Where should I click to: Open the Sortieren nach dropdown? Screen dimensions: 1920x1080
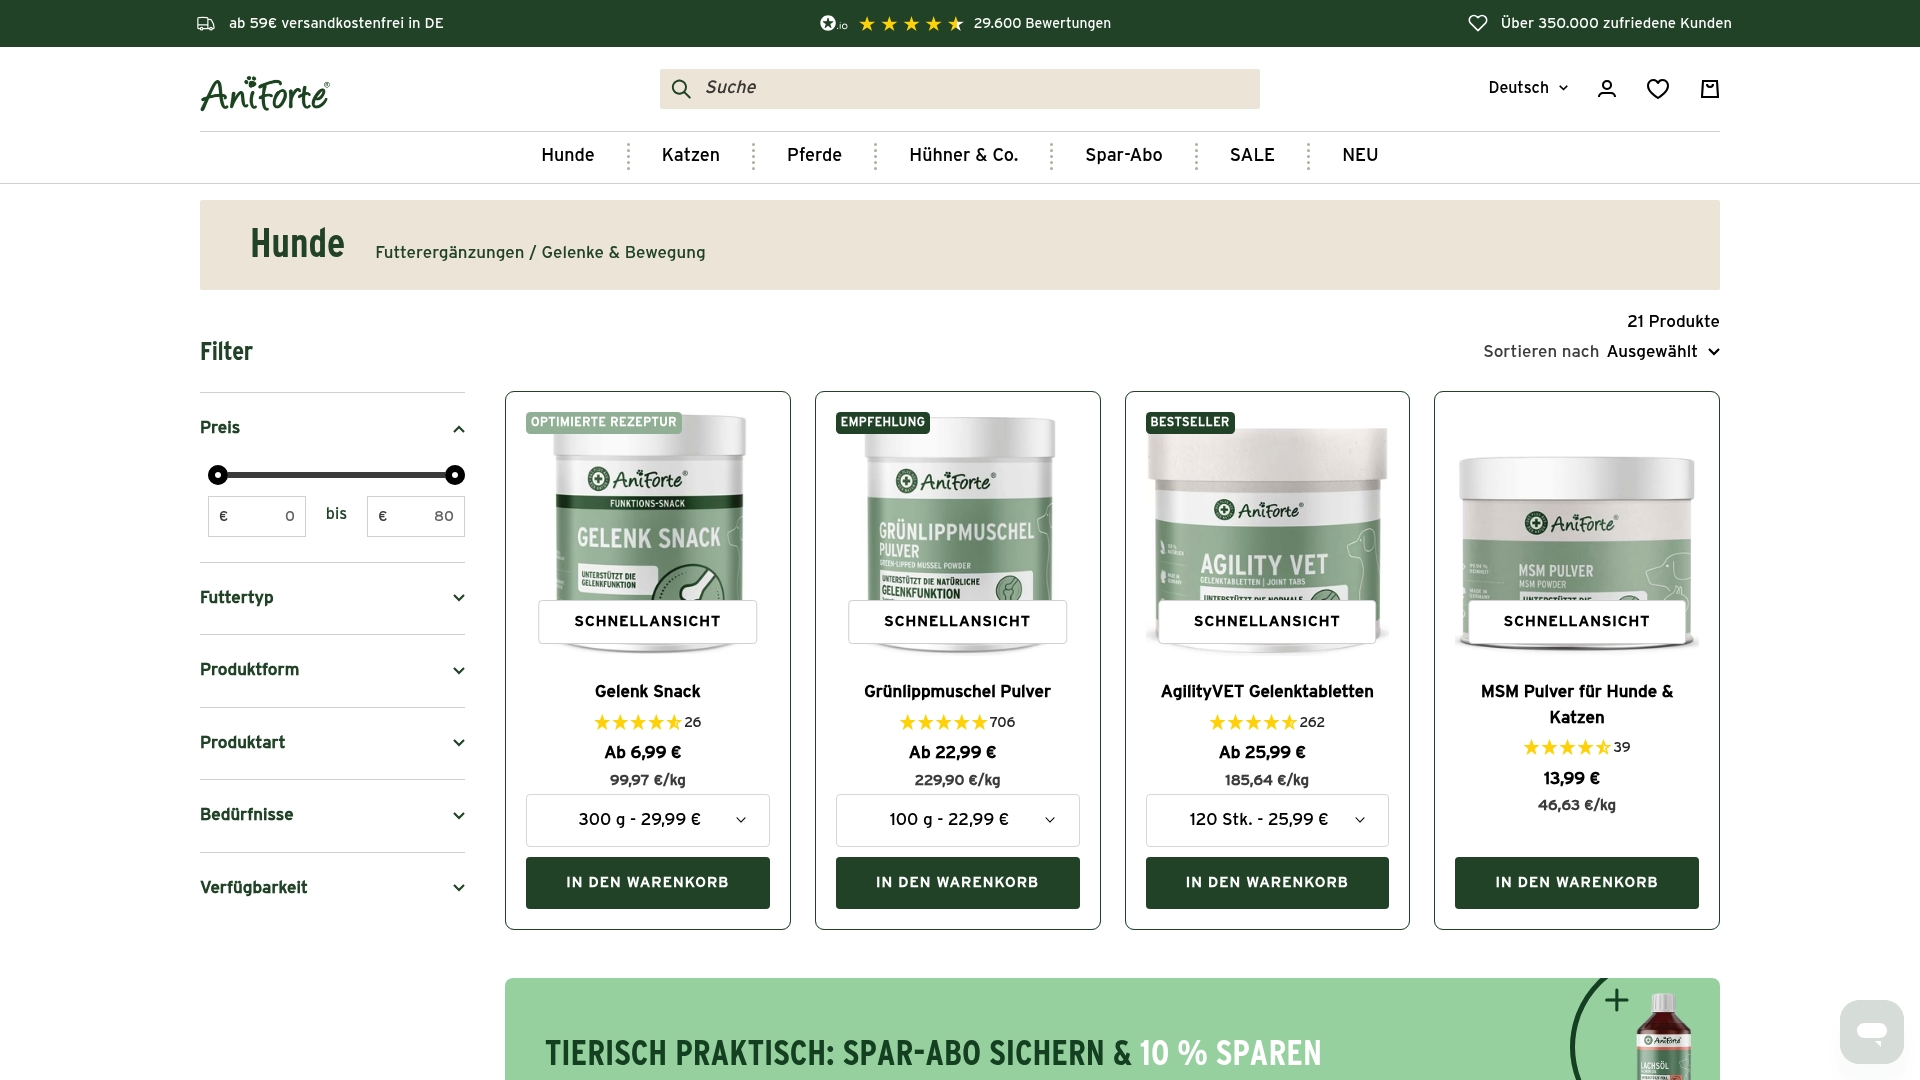(x=1663, y=352)
